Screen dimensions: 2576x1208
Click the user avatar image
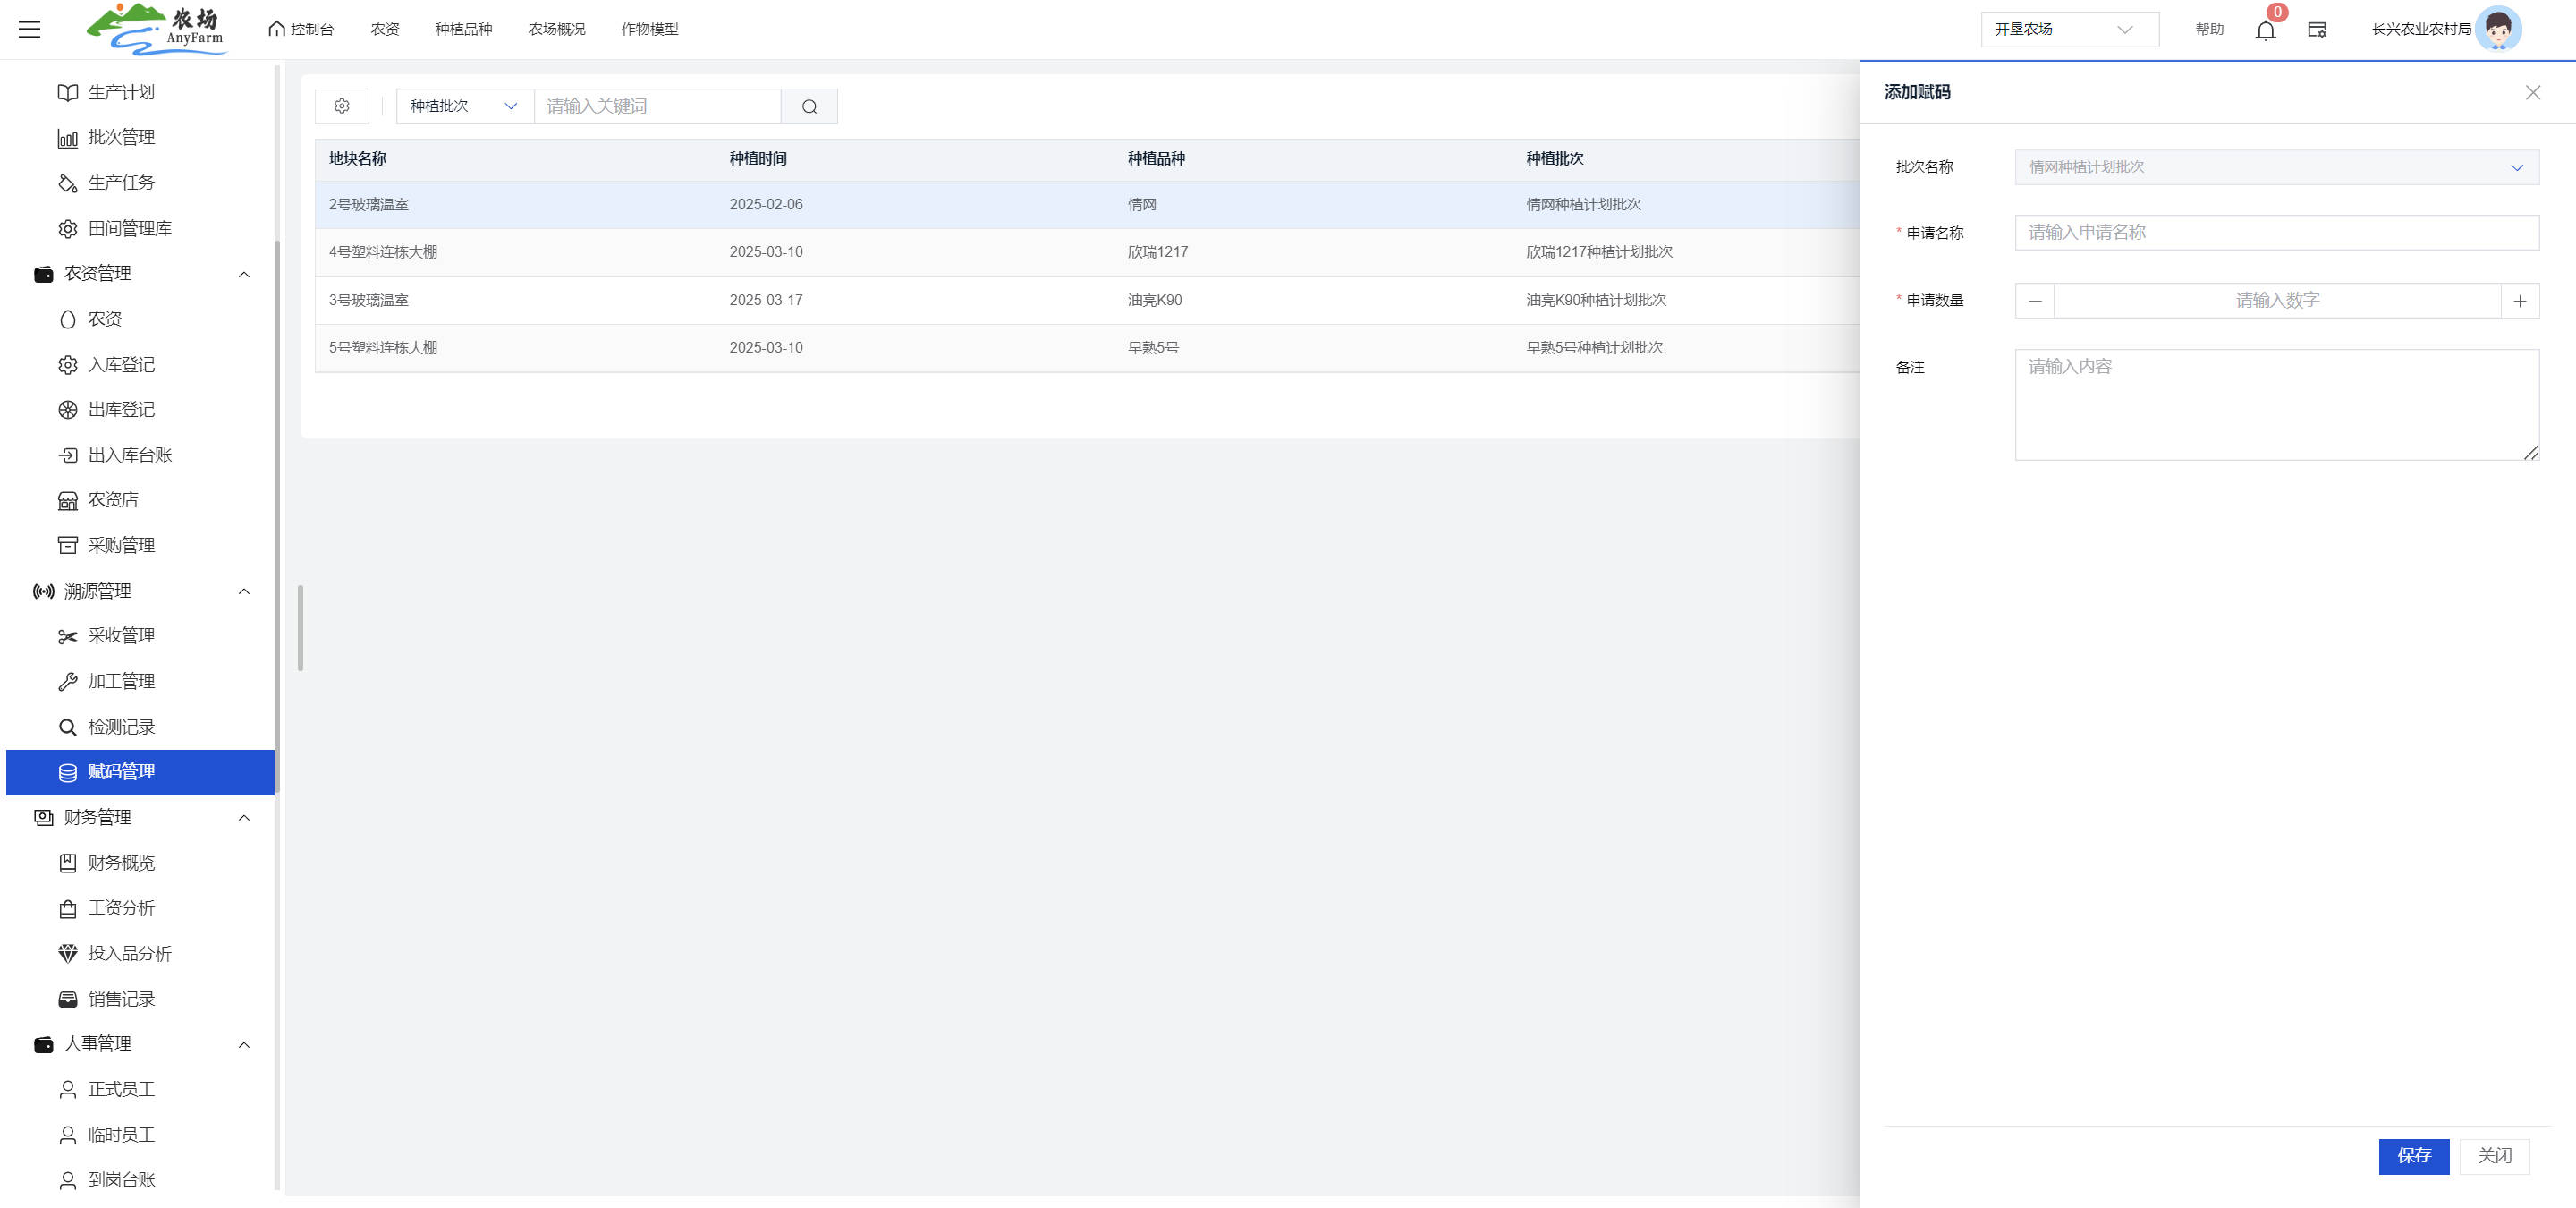pyautogui.click(x=2497, y=29)
